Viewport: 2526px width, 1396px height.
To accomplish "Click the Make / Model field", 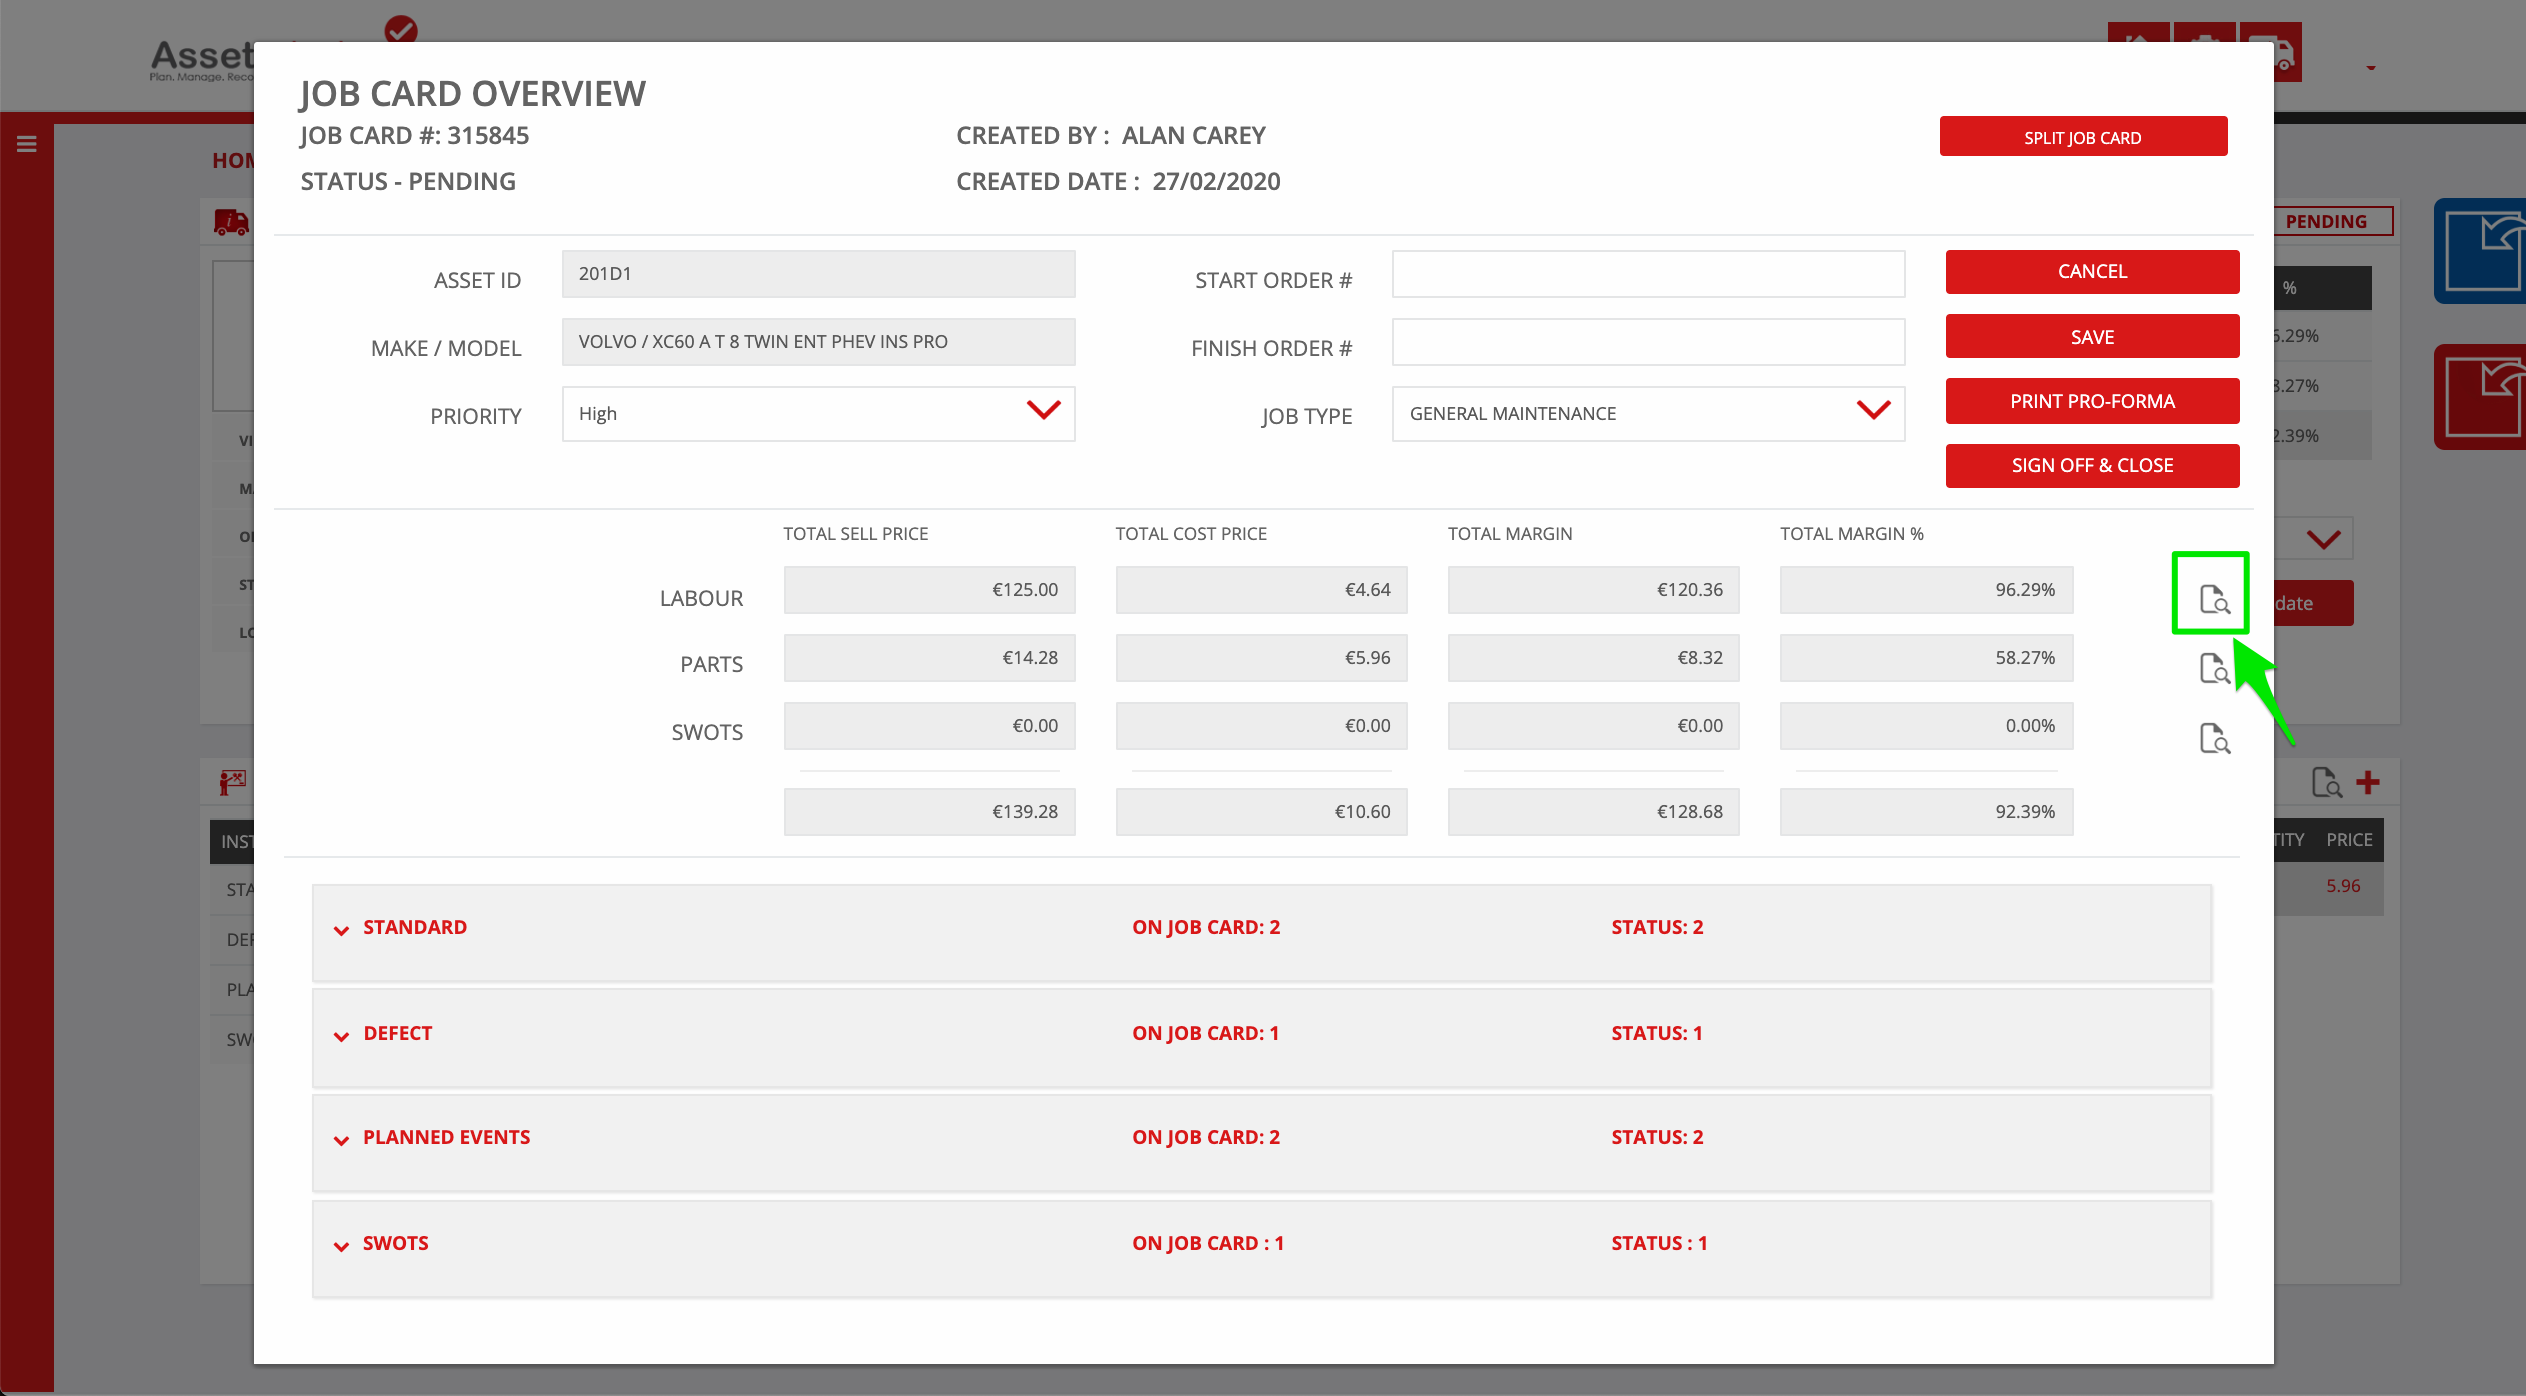I will (x=818, y=341).
